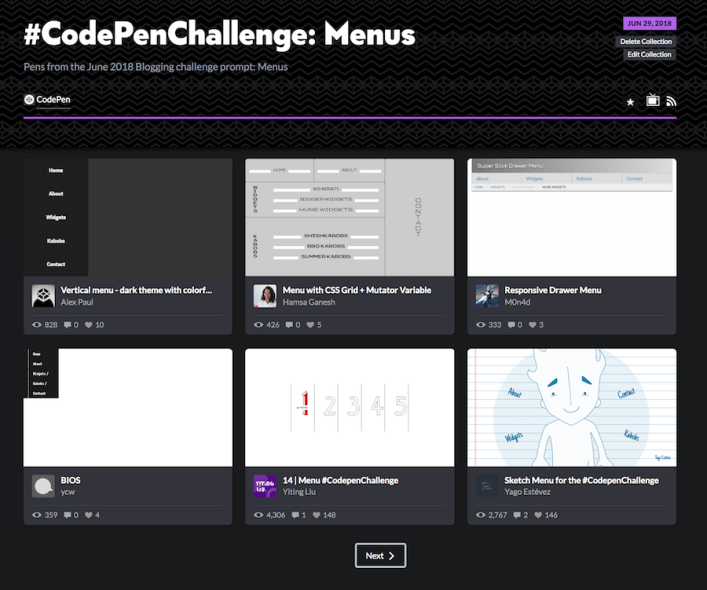Click the CodePen logo icon
Viewport: 707px width, 590px height.
(x=29, y=100)
